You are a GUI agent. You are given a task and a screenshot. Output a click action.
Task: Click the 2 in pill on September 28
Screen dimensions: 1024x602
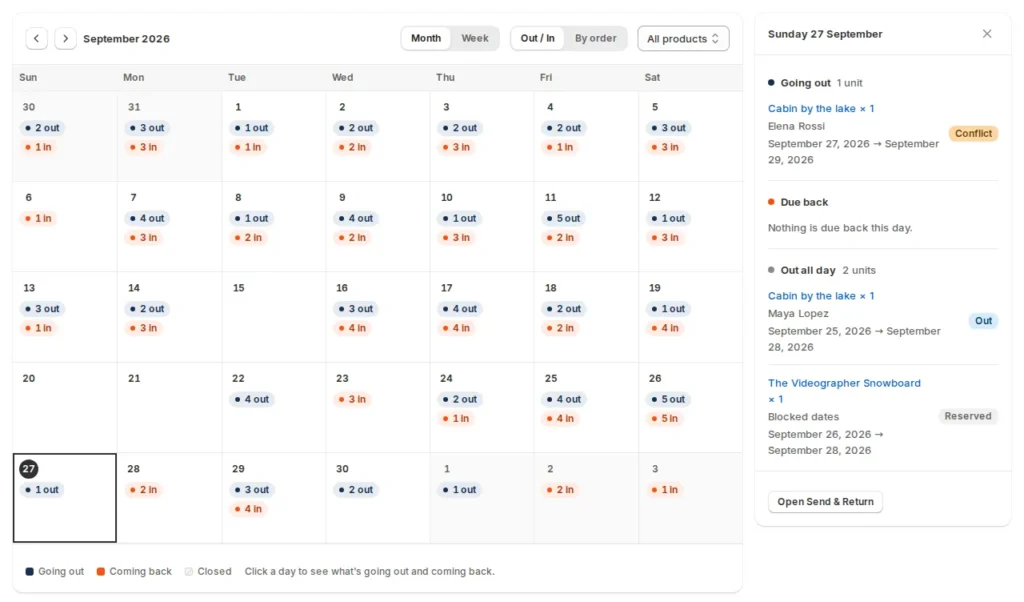point(144,490)
